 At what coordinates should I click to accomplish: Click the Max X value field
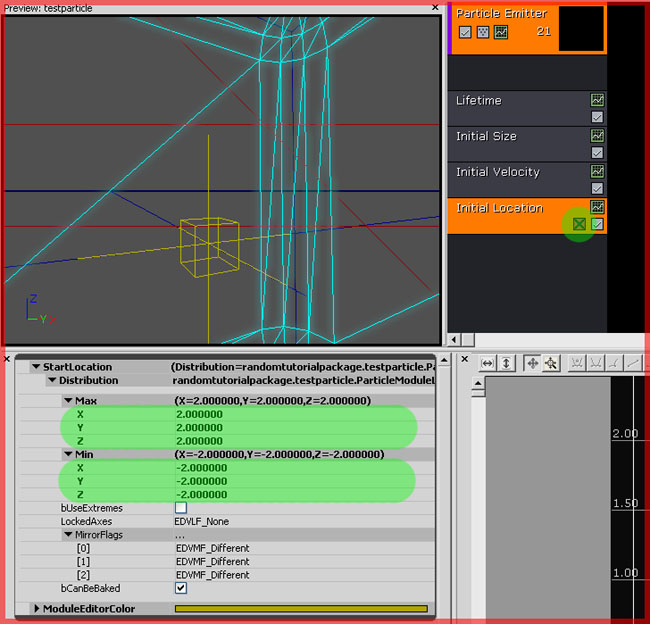(200, 413)
